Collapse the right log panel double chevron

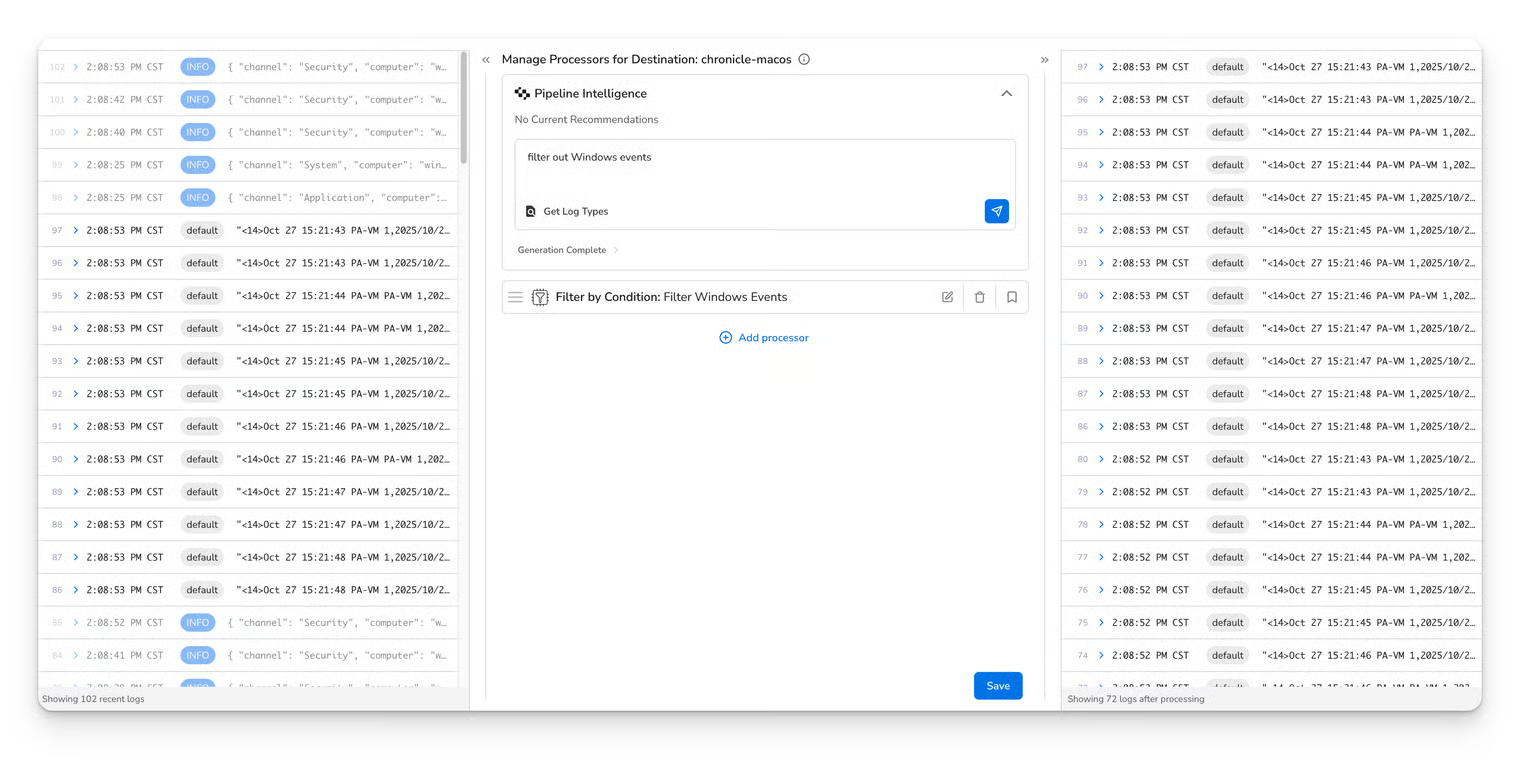[x=1044, y=60]
